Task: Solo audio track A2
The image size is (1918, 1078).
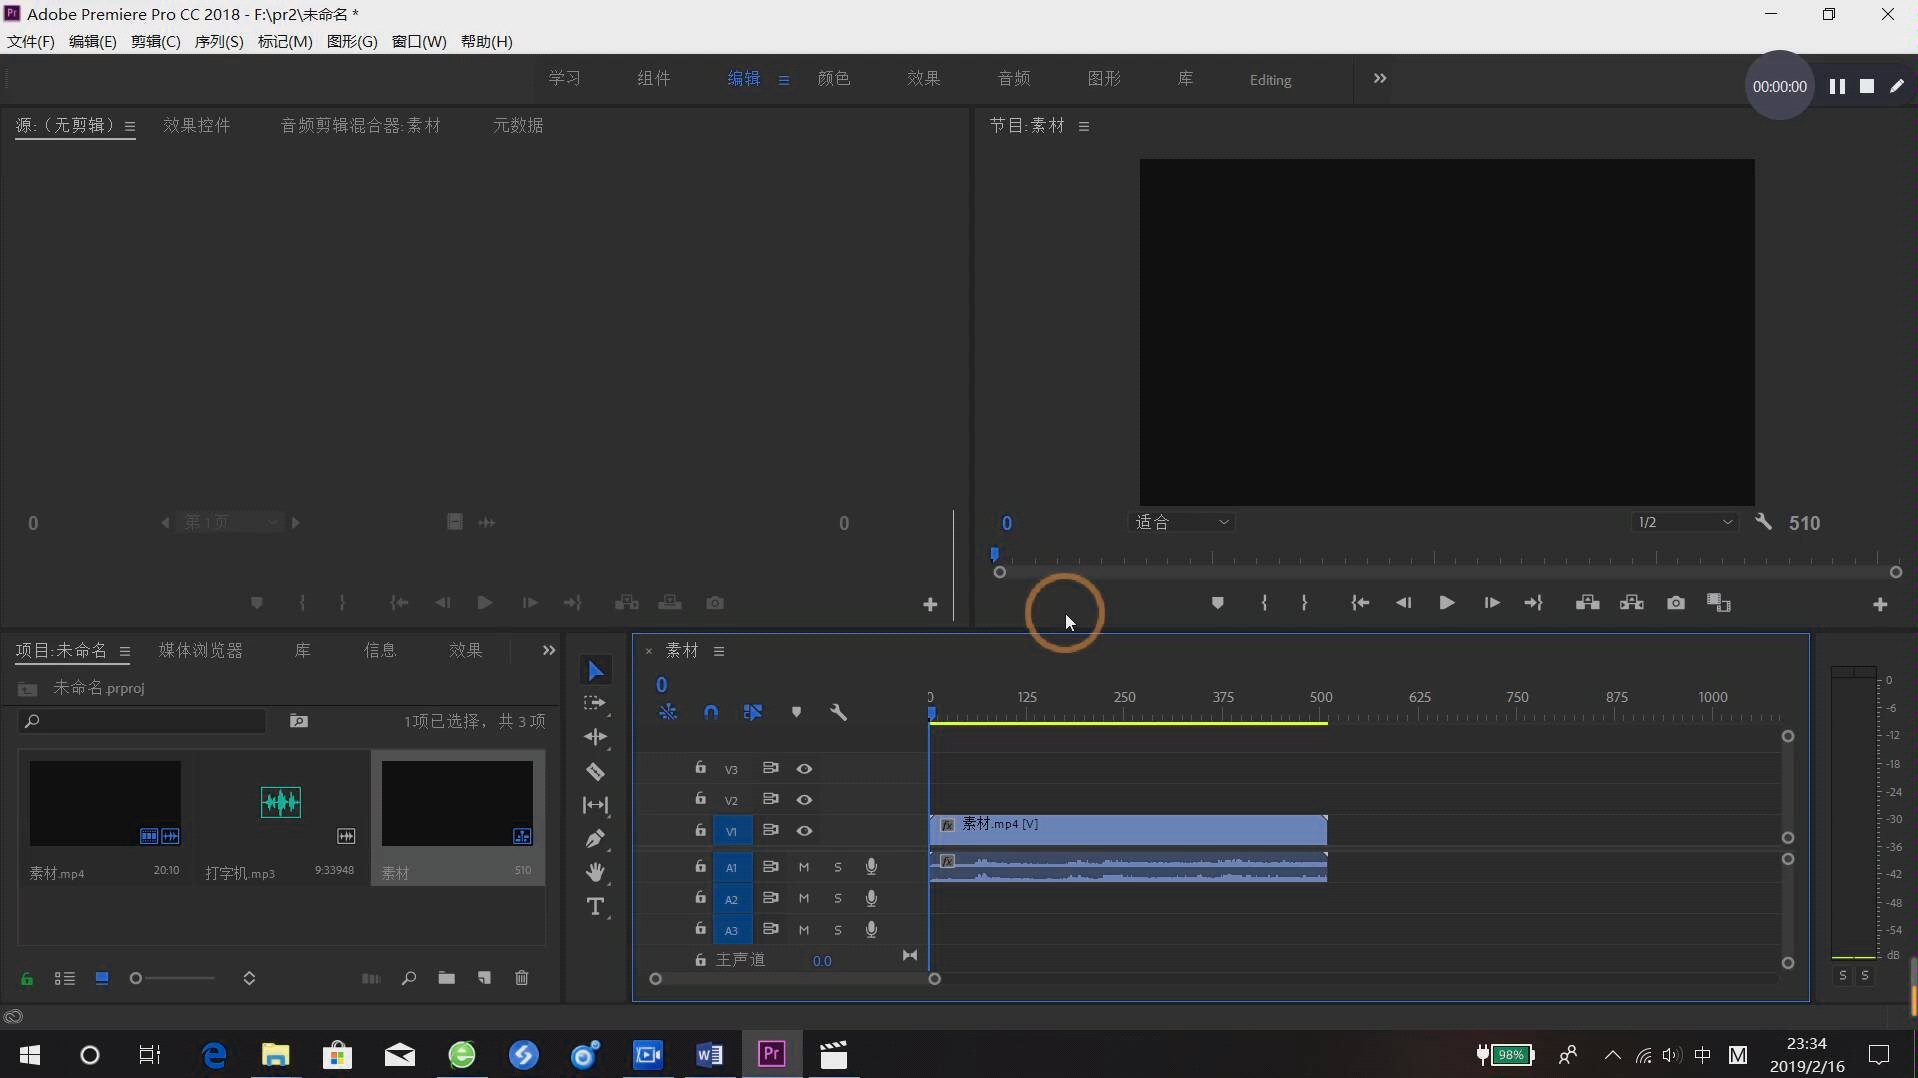Action: click(x=838, y=898)
